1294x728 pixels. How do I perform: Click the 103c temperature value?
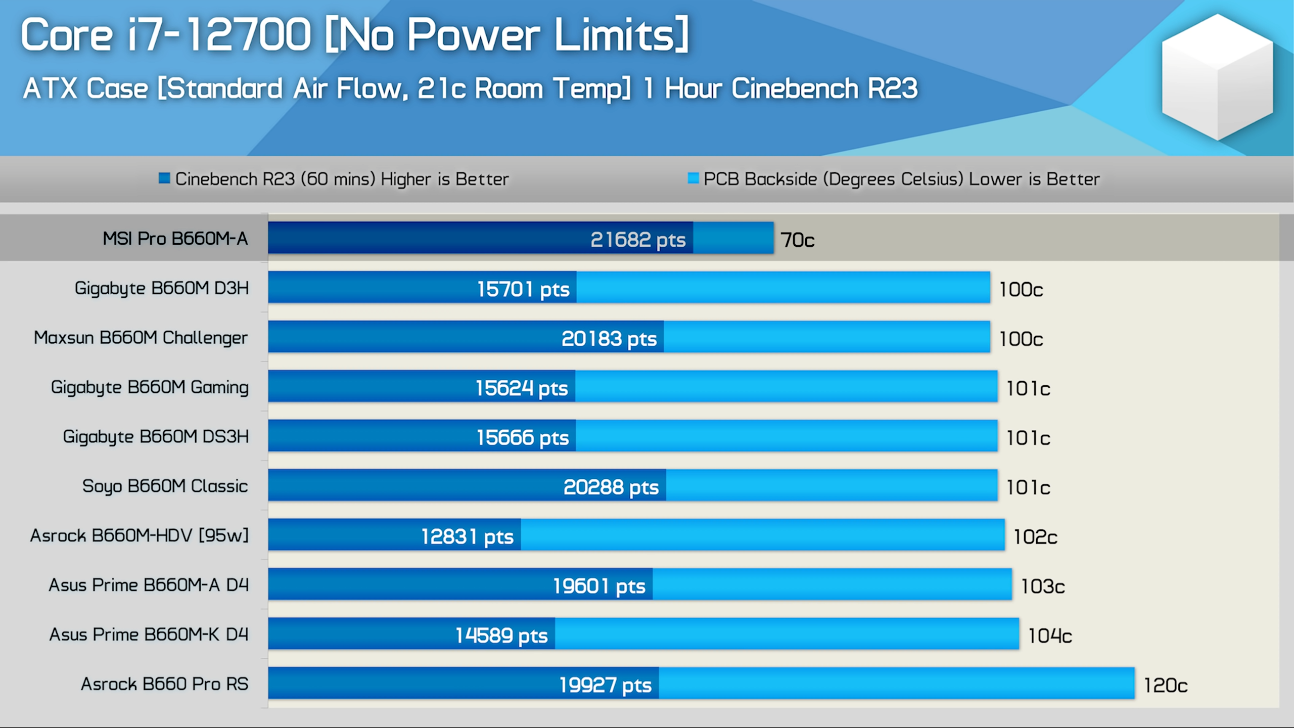tap(1042, 587)
